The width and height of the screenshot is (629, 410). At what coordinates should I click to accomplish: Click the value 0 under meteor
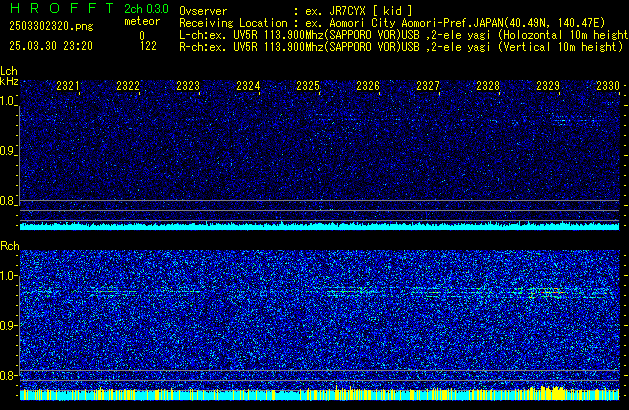tap(142, 36)
